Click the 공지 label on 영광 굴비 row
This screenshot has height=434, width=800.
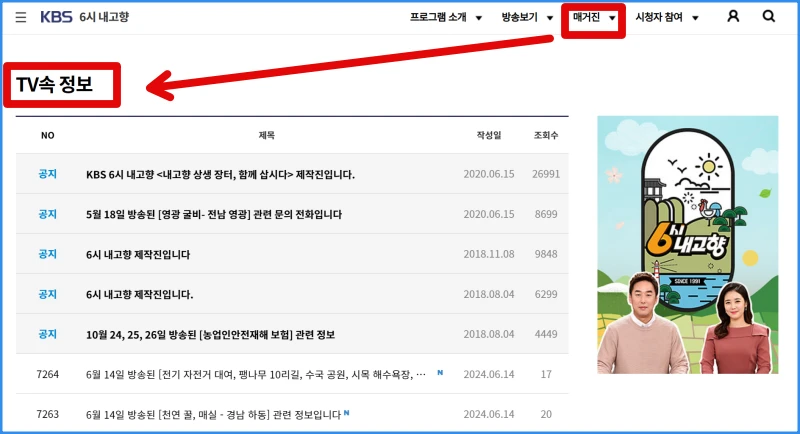(x=47, y=214)
